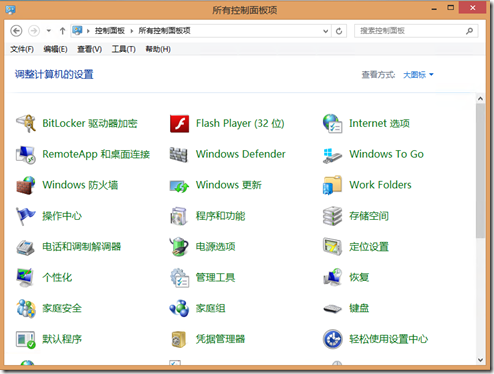This screenshot has height=374, width=494.
Task: Click the 默认程序 text link
Action: 62,339
